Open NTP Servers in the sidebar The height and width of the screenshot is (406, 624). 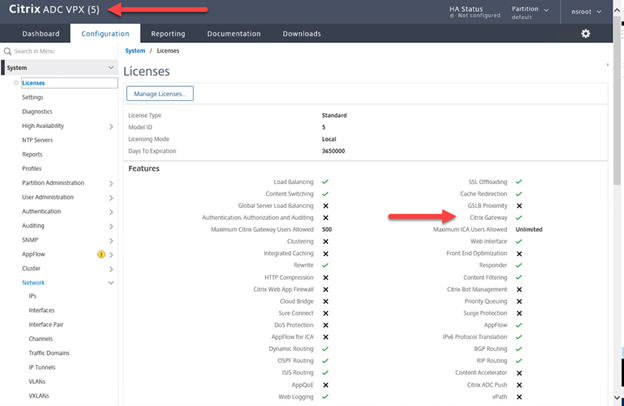tap(37, 140)
